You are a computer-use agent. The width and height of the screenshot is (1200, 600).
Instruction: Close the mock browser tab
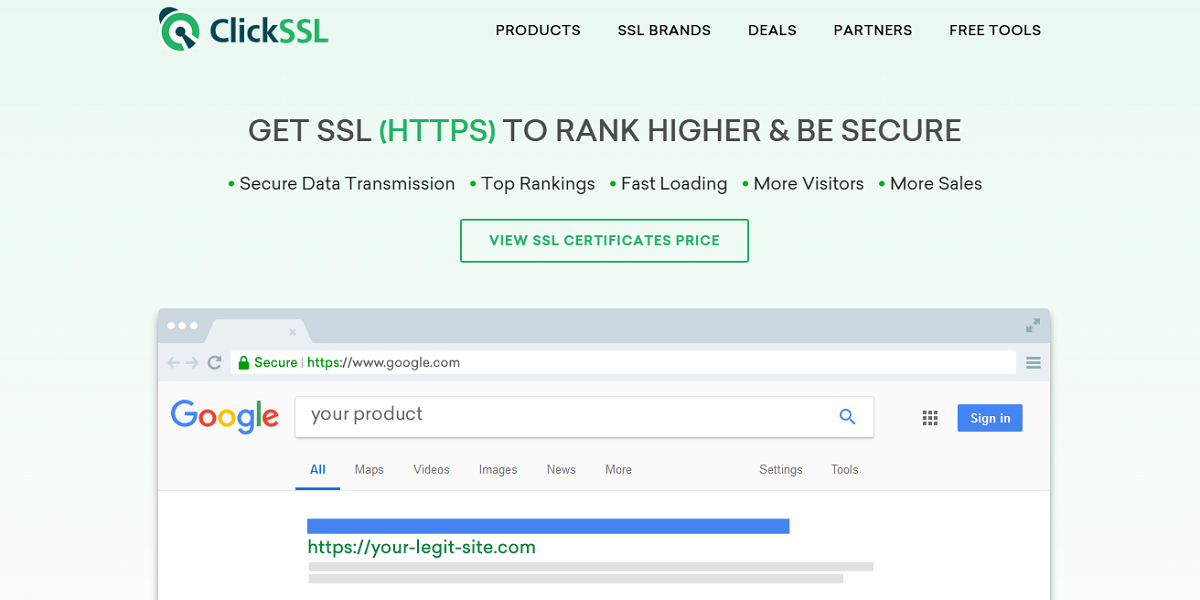292,332
